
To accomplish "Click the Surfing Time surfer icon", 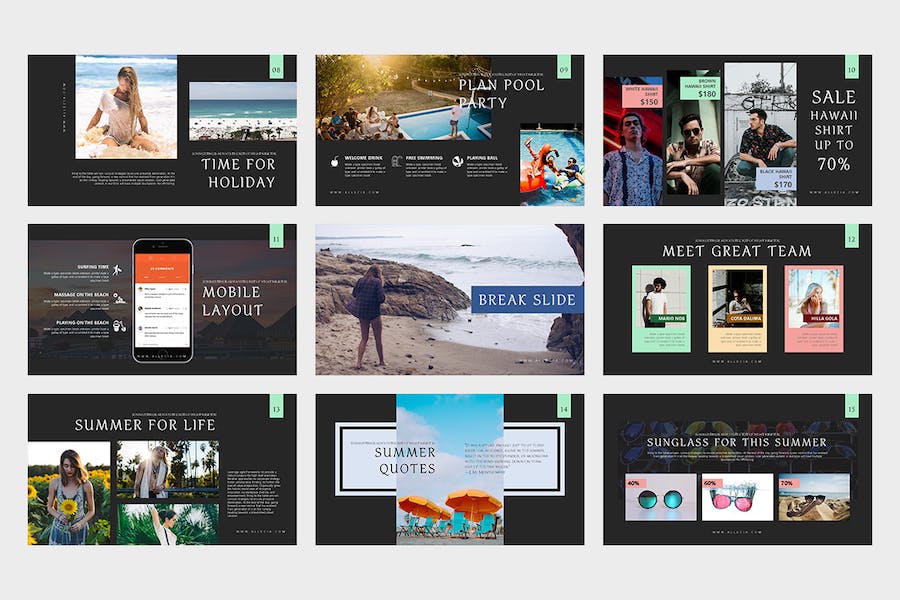I will click(118, 270).
